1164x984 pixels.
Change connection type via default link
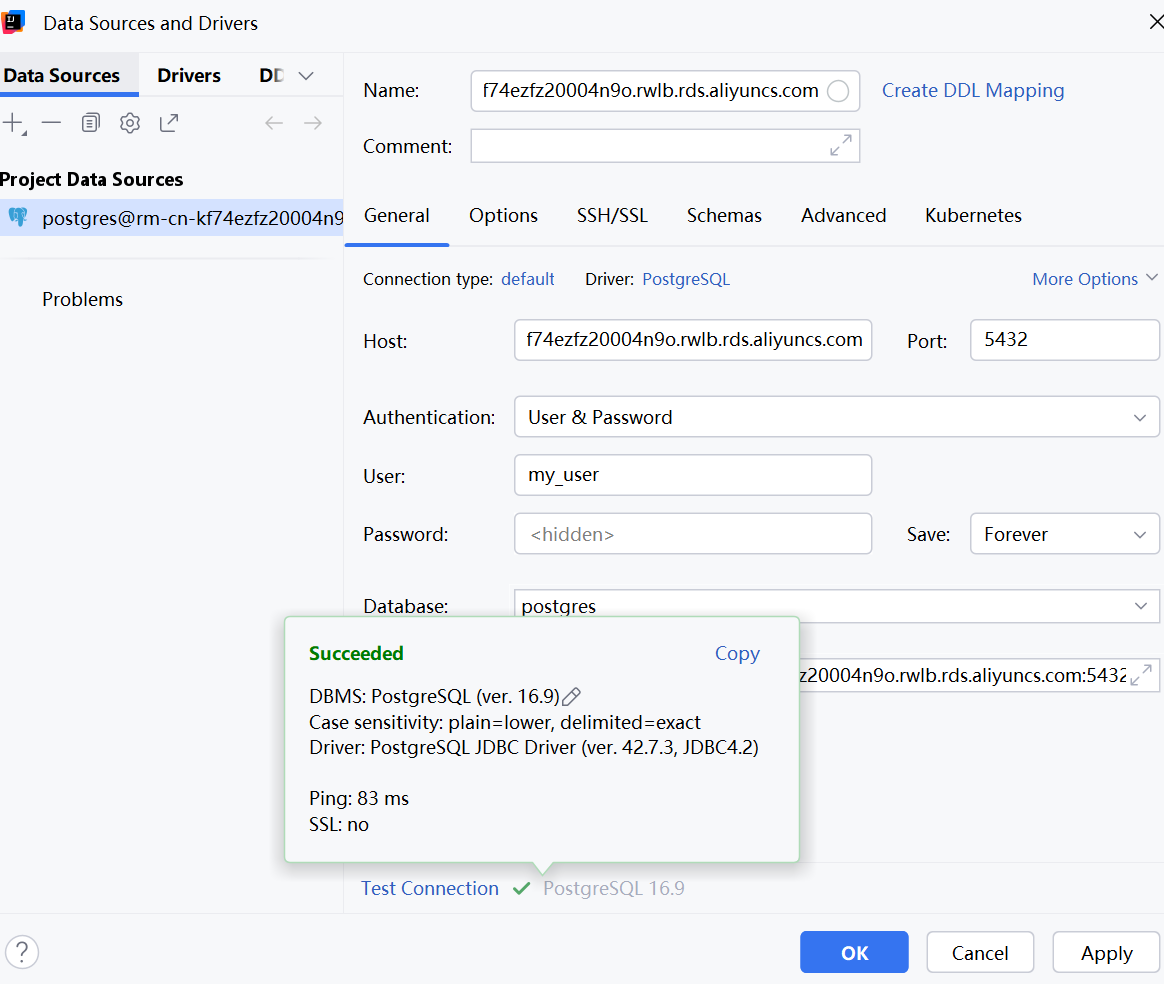528,279
